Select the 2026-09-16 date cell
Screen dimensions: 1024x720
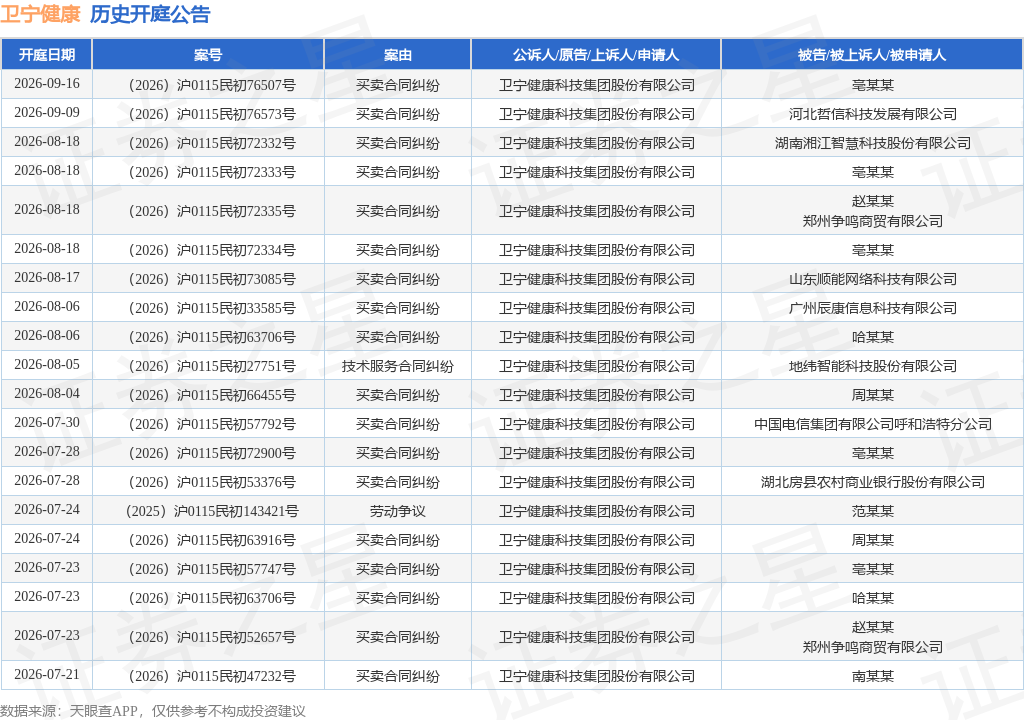[47, 84]
